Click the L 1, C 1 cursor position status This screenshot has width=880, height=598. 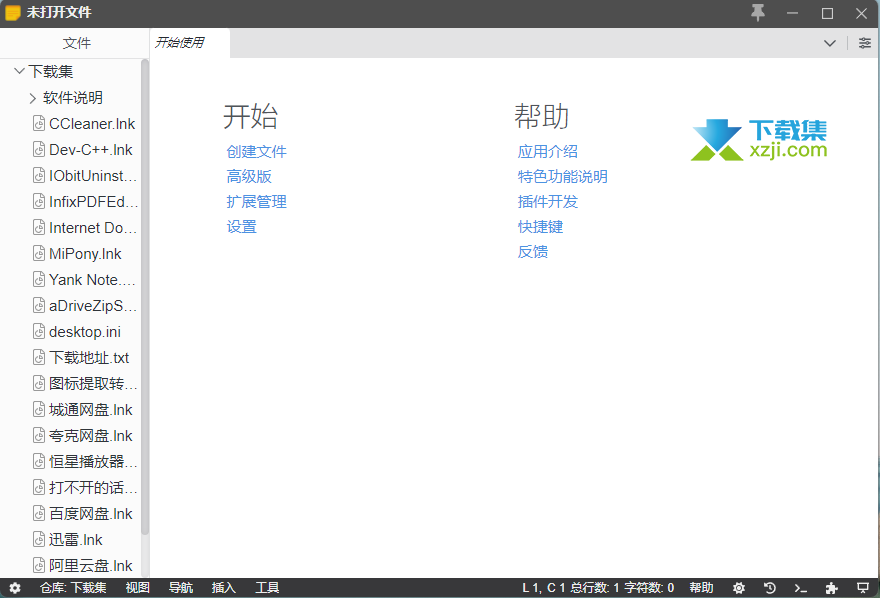click(x=543, y=587)
